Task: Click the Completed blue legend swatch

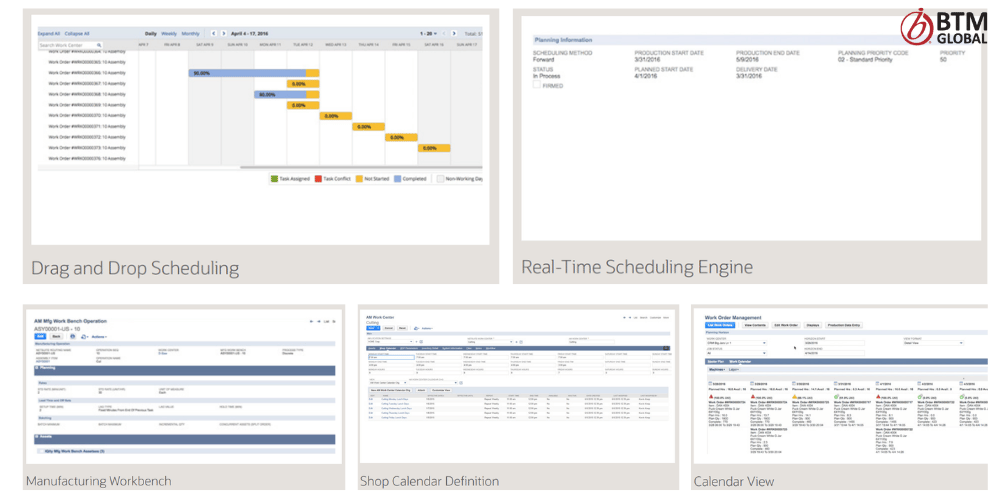Action: point(397,179)
